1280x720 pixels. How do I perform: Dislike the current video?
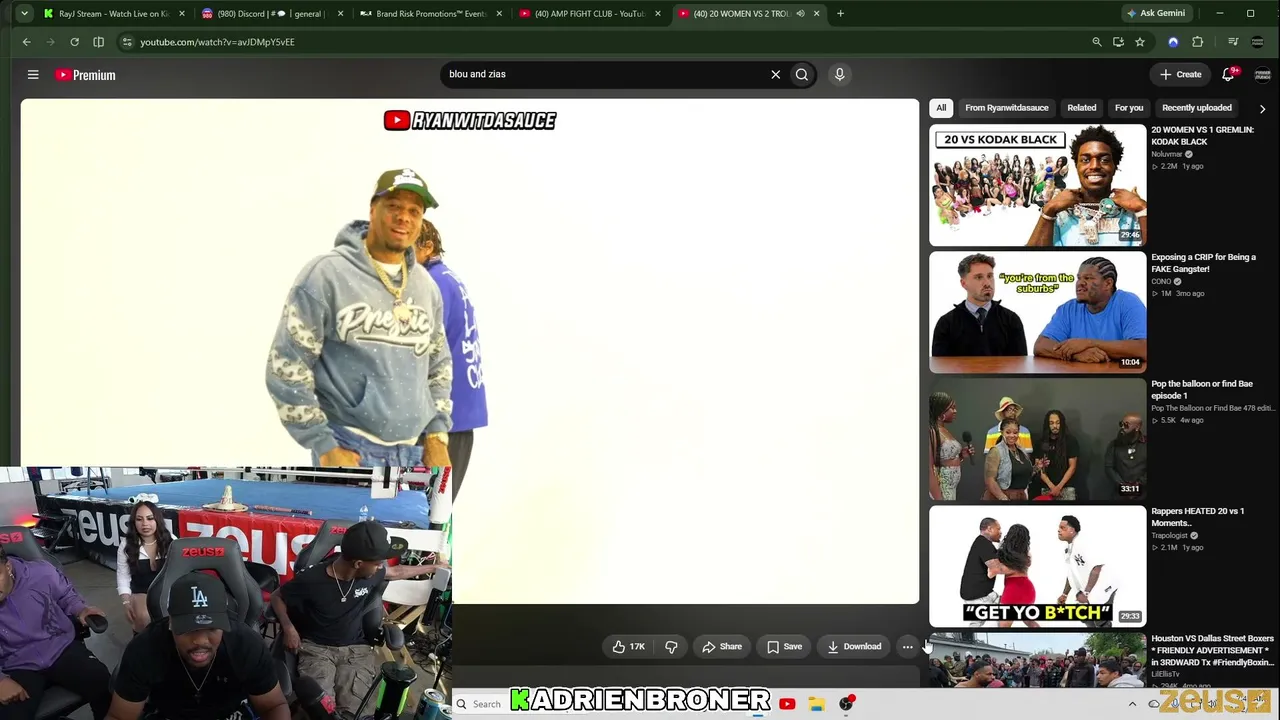click(x=671, y=647)
